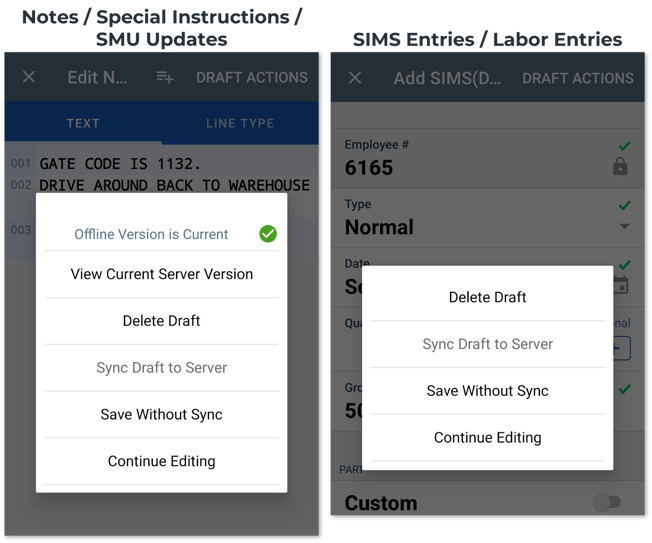
Task: Close the Add SIMS screen with X
Action: (x=357, y=77)
